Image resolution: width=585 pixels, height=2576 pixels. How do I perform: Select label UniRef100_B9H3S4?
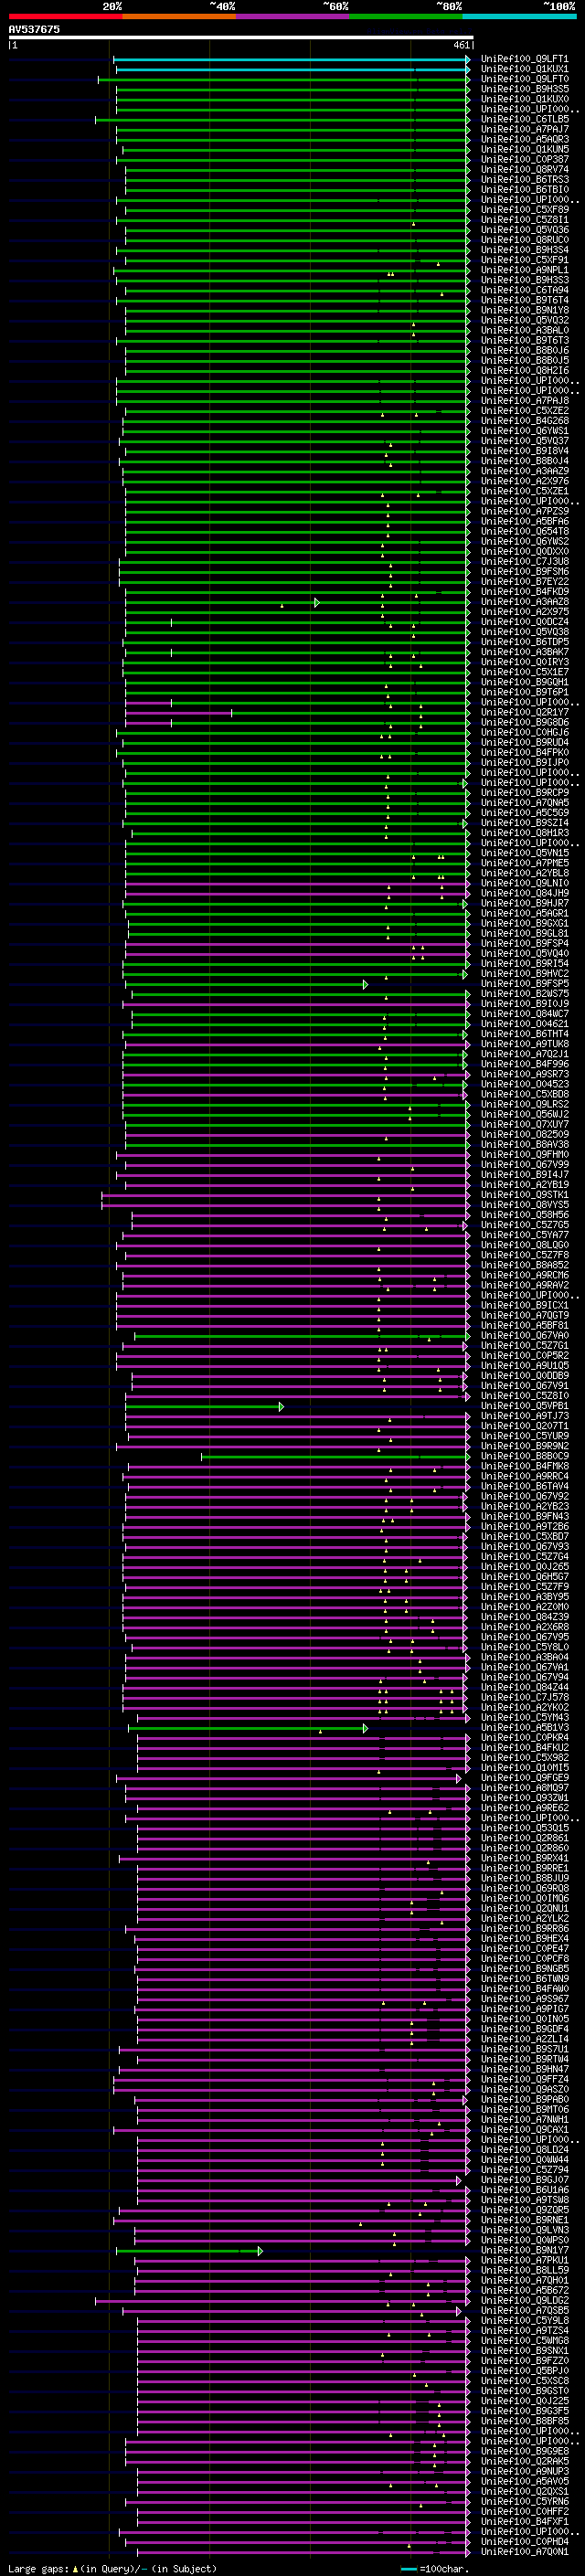[x=525, y=250]
